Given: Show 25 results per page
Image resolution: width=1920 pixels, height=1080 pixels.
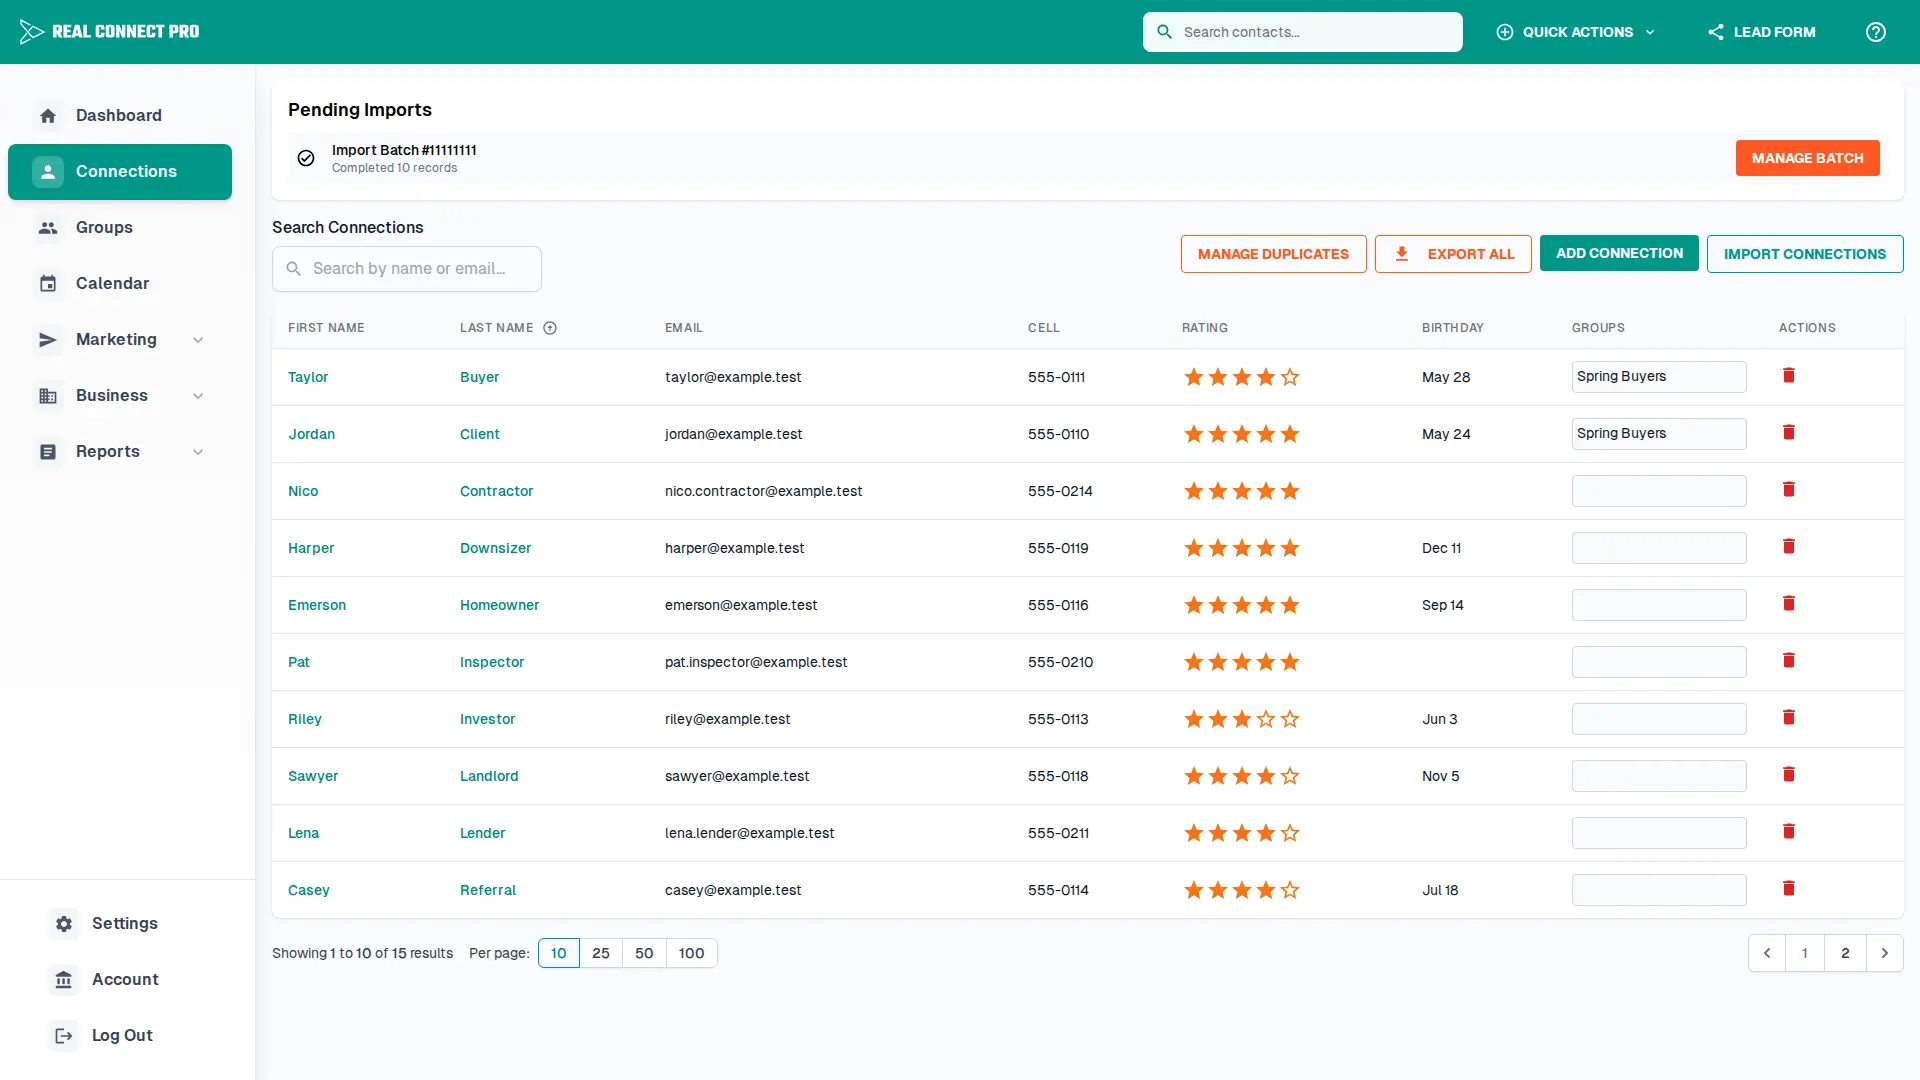Looking at the screenshot, I should pos(601,953).
